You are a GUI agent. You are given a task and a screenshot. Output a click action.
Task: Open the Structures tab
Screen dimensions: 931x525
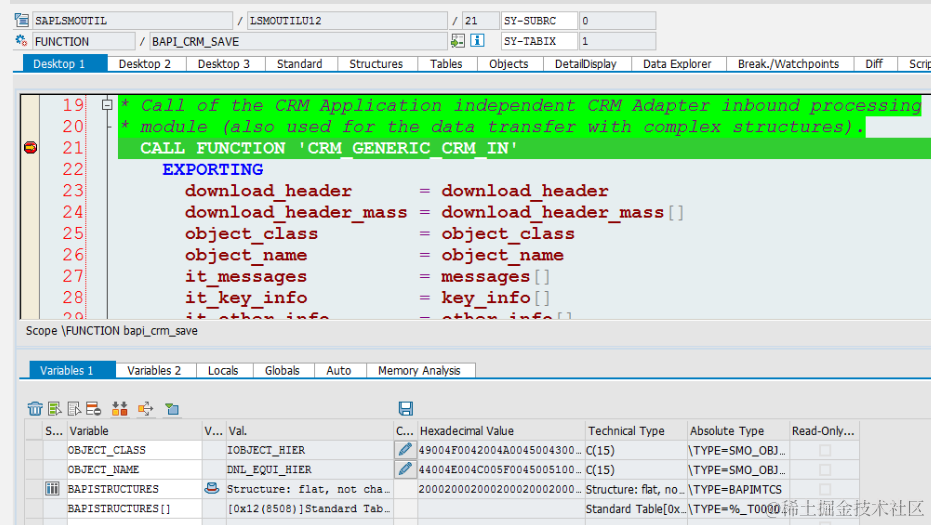[376, 64]
